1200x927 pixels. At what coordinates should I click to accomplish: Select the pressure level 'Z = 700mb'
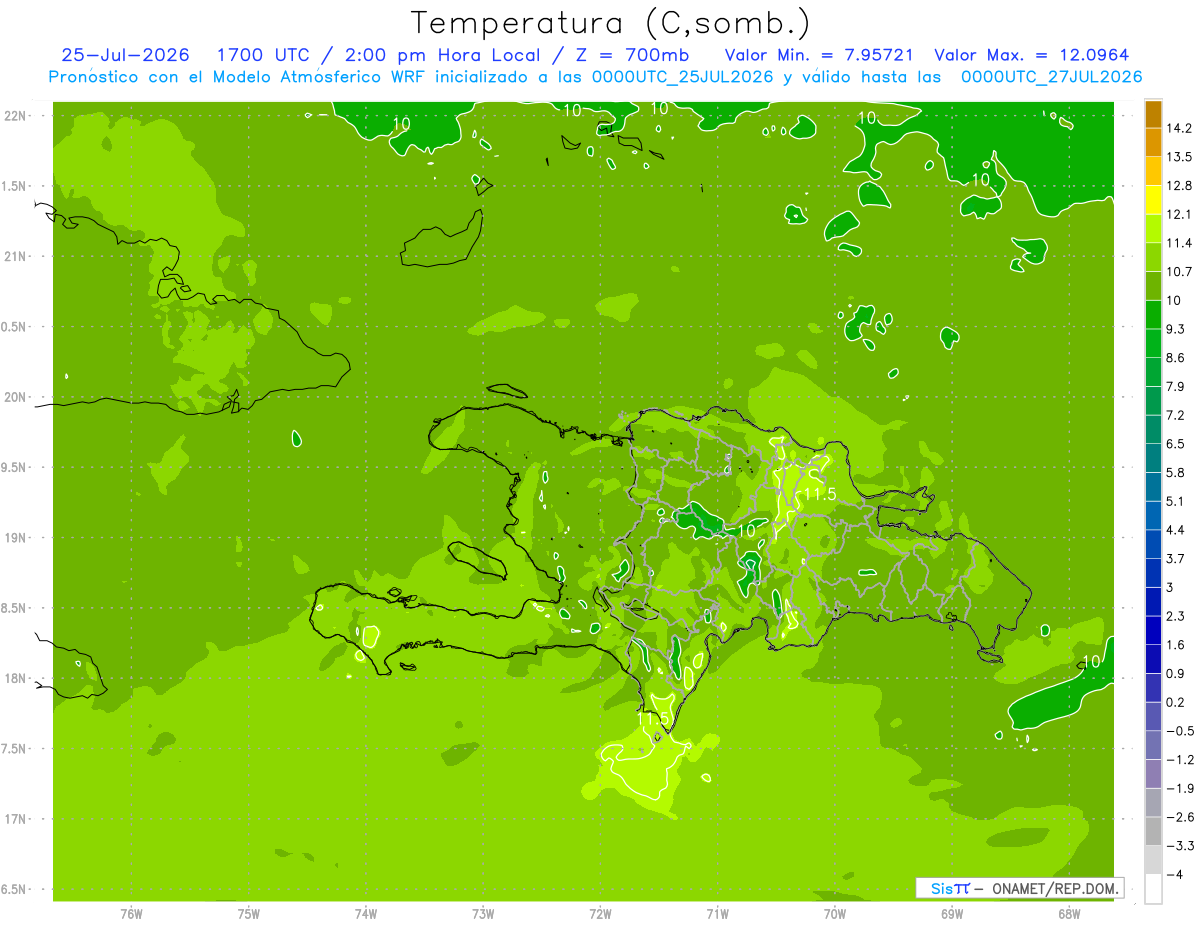click(x=634, y=55)
